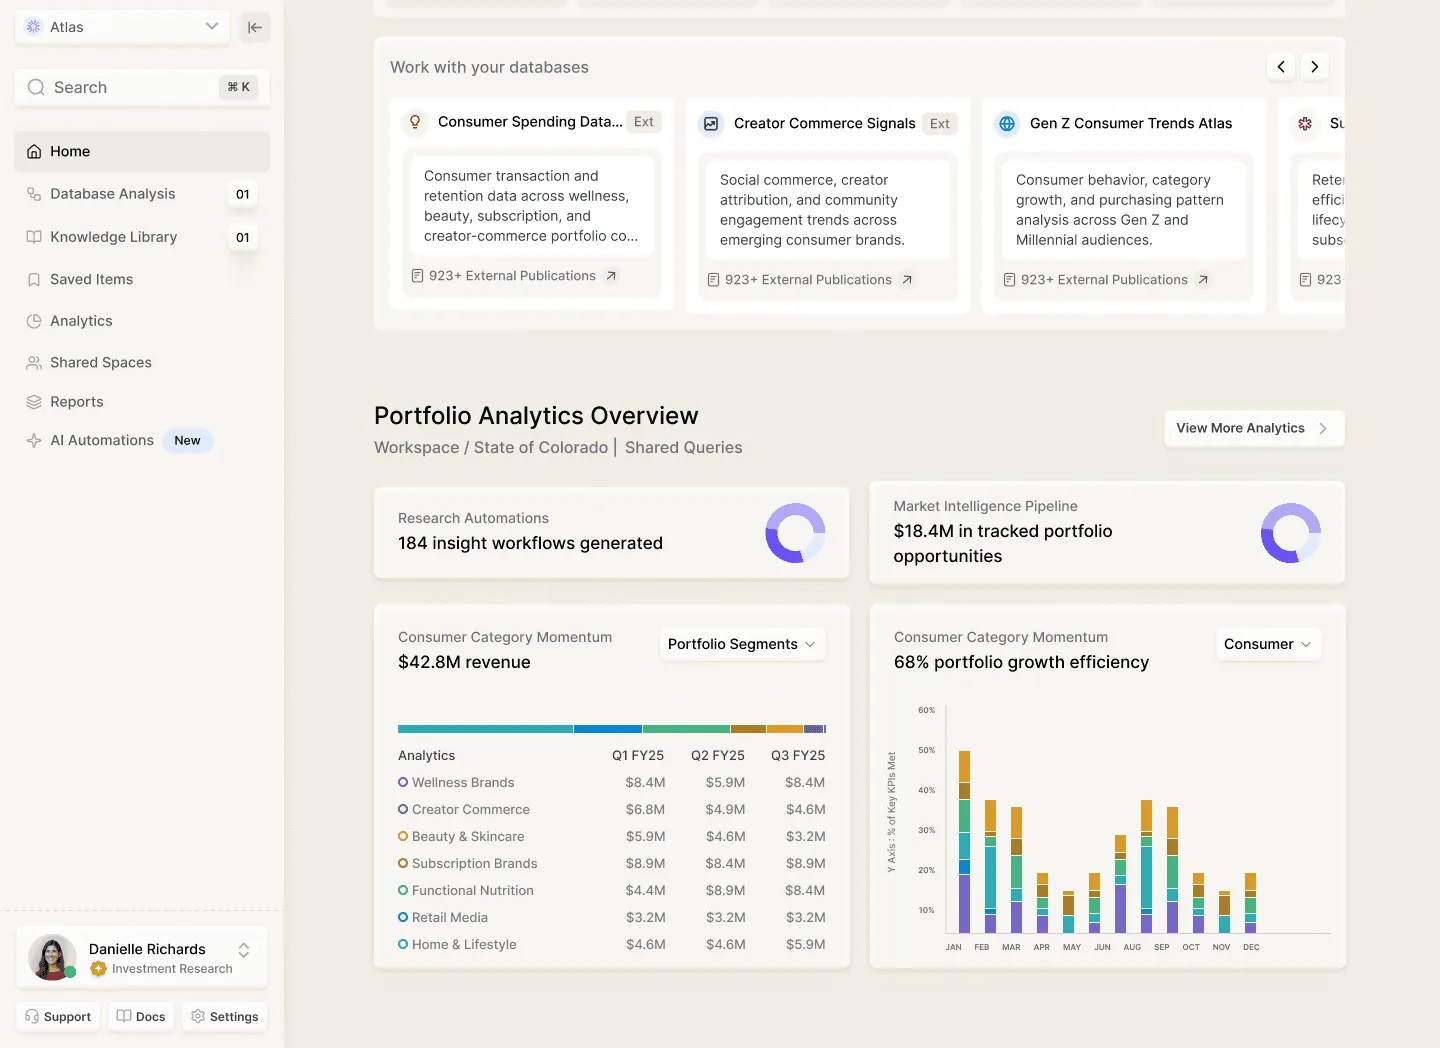The width and height of the screenshot is (1440, 1048).
Task: Click the Analytics pie chart icon
Action: [34, 321]
